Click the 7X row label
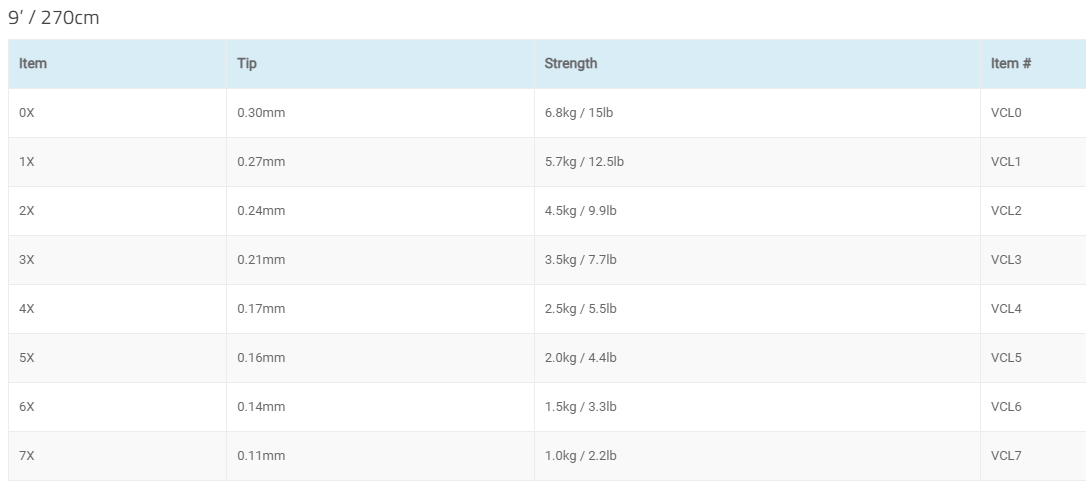Screen dimensions: 1086x488 [x=26, y=456]
